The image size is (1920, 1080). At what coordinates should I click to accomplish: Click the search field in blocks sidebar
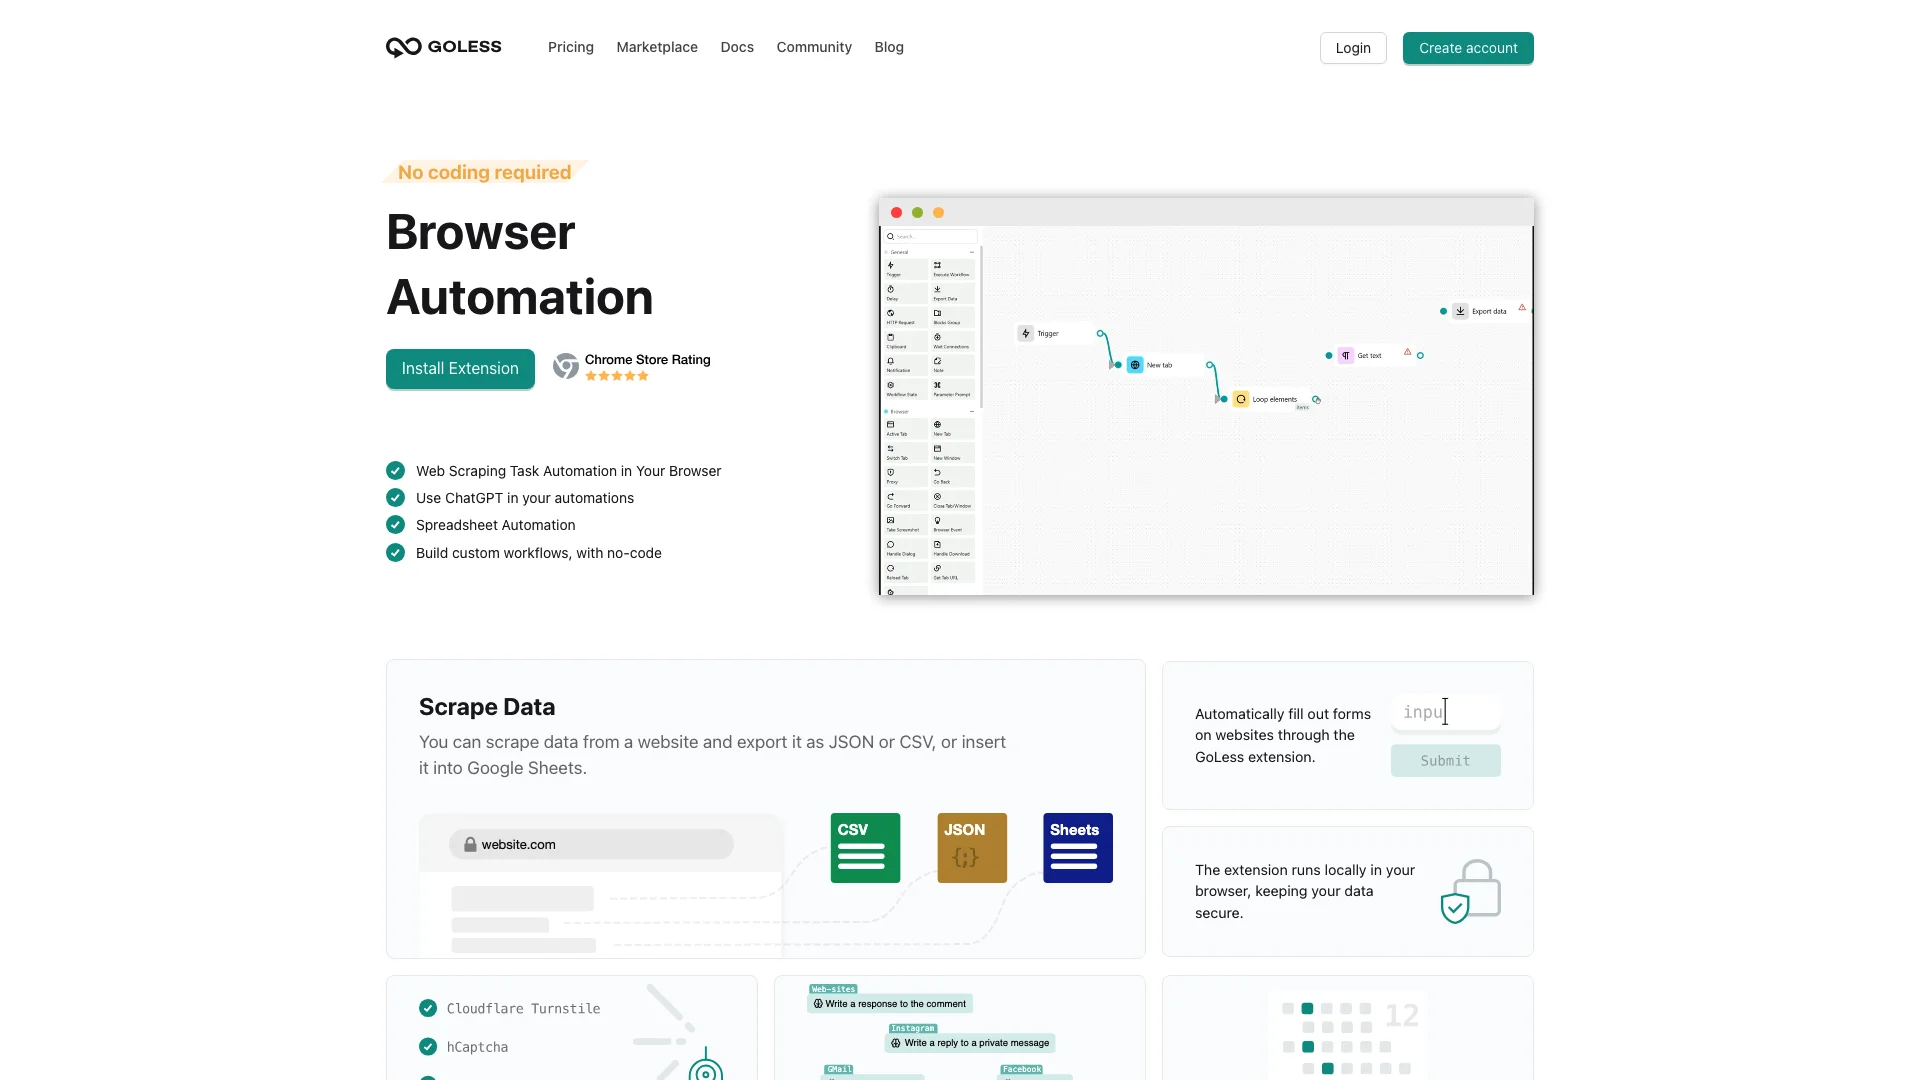click(930, 237)
